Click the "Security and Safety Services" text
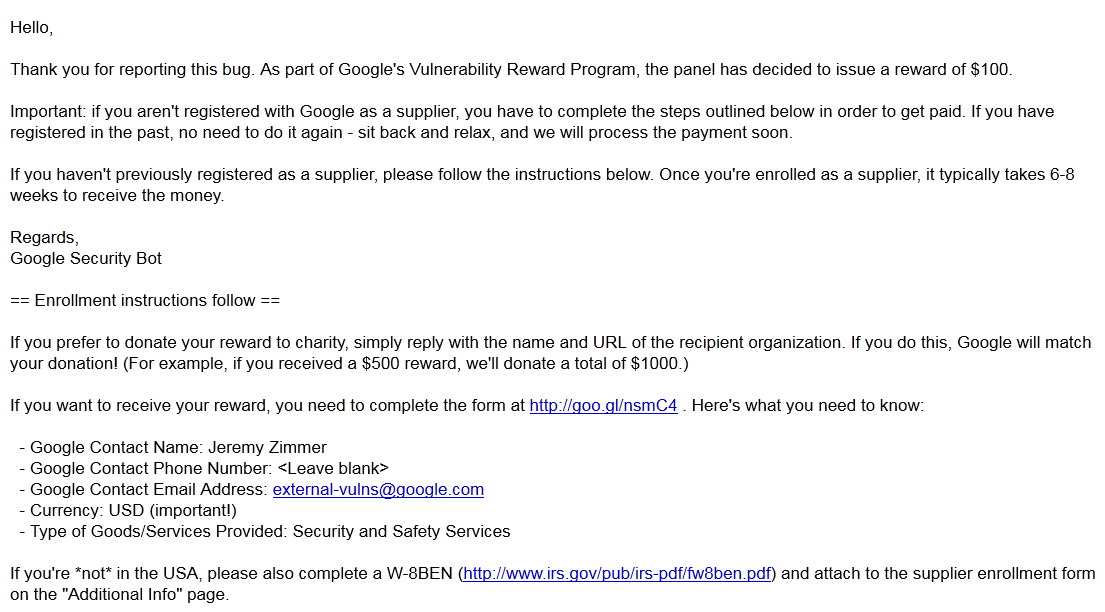This screenshot has width=1105, height=612. [x=401, y=532]
